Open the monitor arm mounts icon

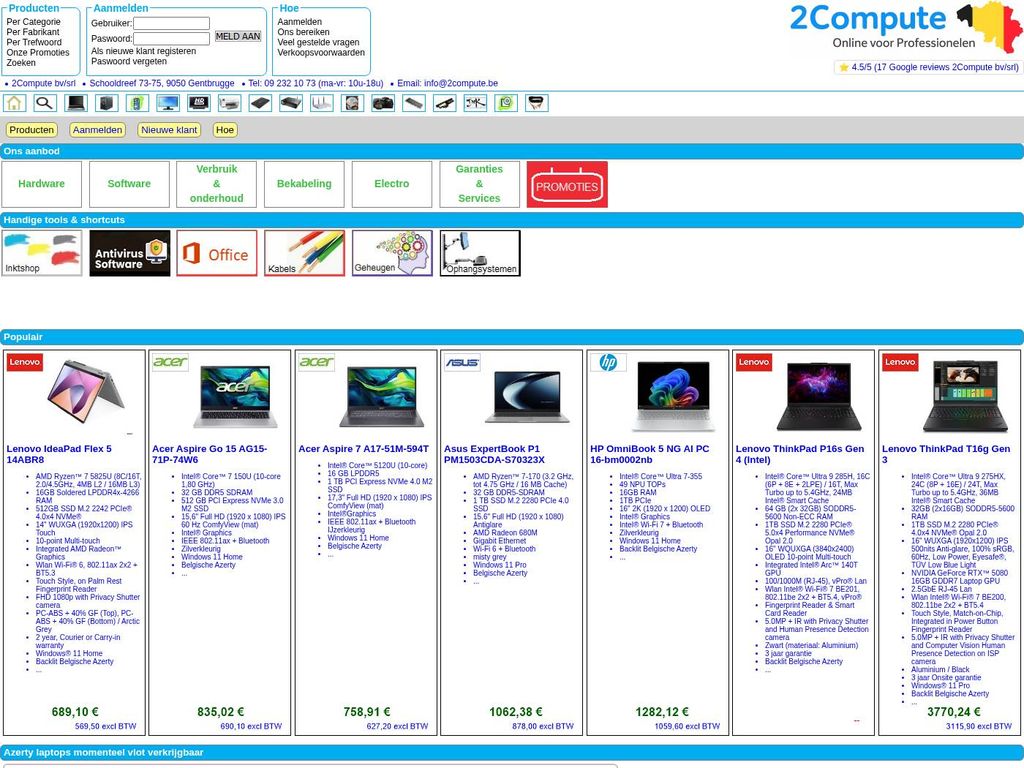pyautogui.click(x=475, y=103)
